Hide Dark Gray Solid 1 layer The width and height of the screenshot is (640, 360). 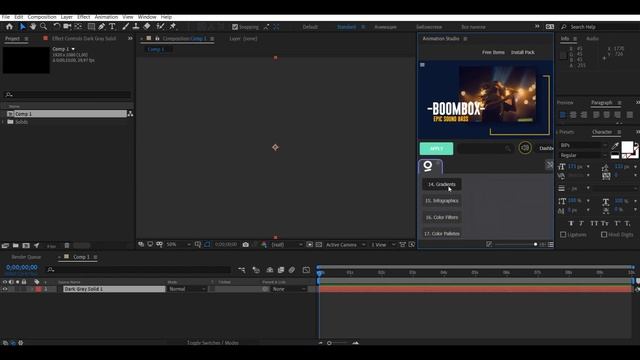coord(5,289)
